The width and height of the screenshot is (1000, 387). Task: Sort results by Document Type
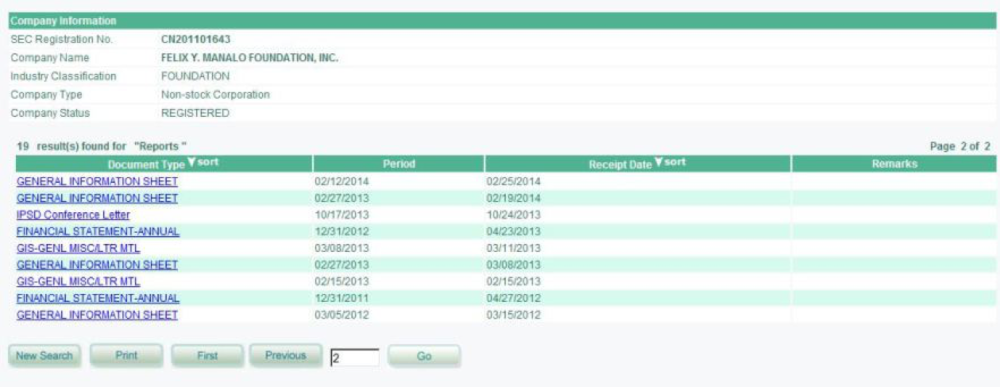(x=203, y=163)
